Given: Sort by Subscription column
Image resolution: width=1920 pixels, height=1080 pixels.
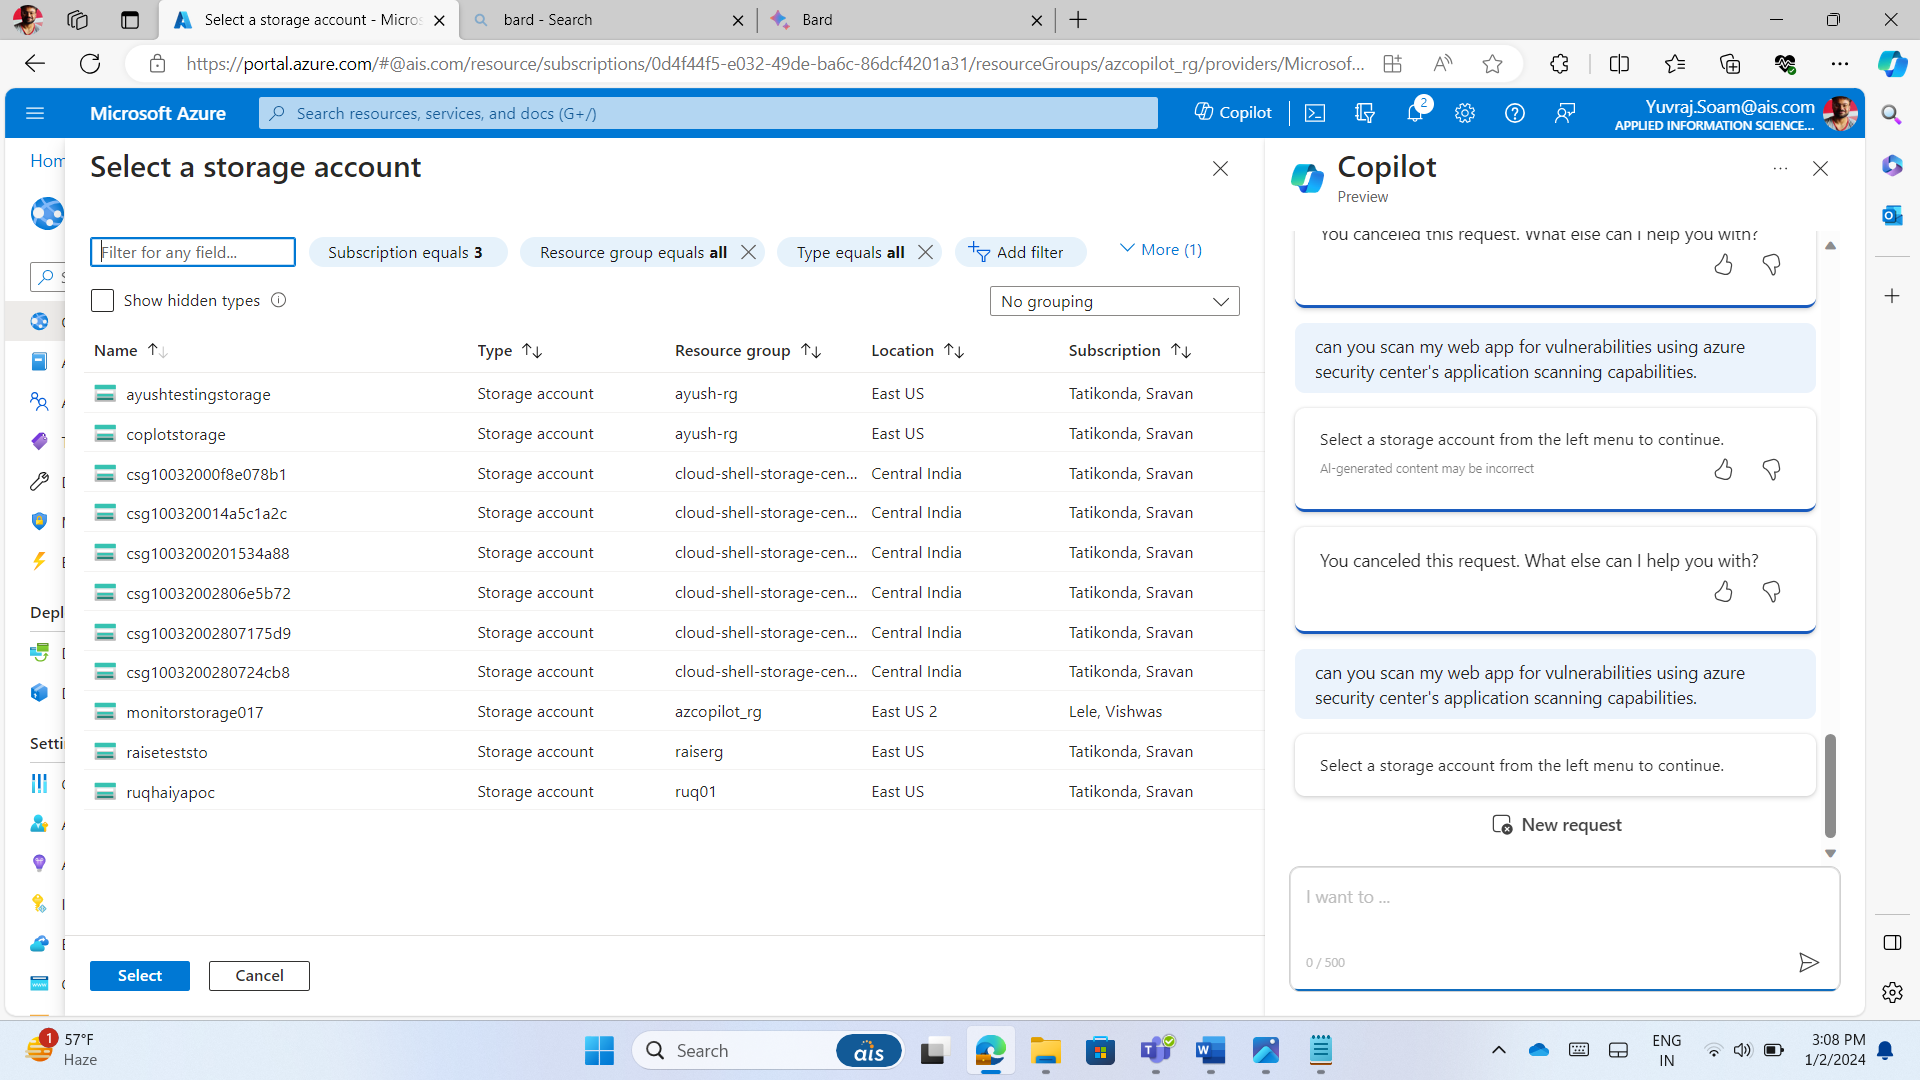Looking at the screenshot, I should tap(1129, 351).
